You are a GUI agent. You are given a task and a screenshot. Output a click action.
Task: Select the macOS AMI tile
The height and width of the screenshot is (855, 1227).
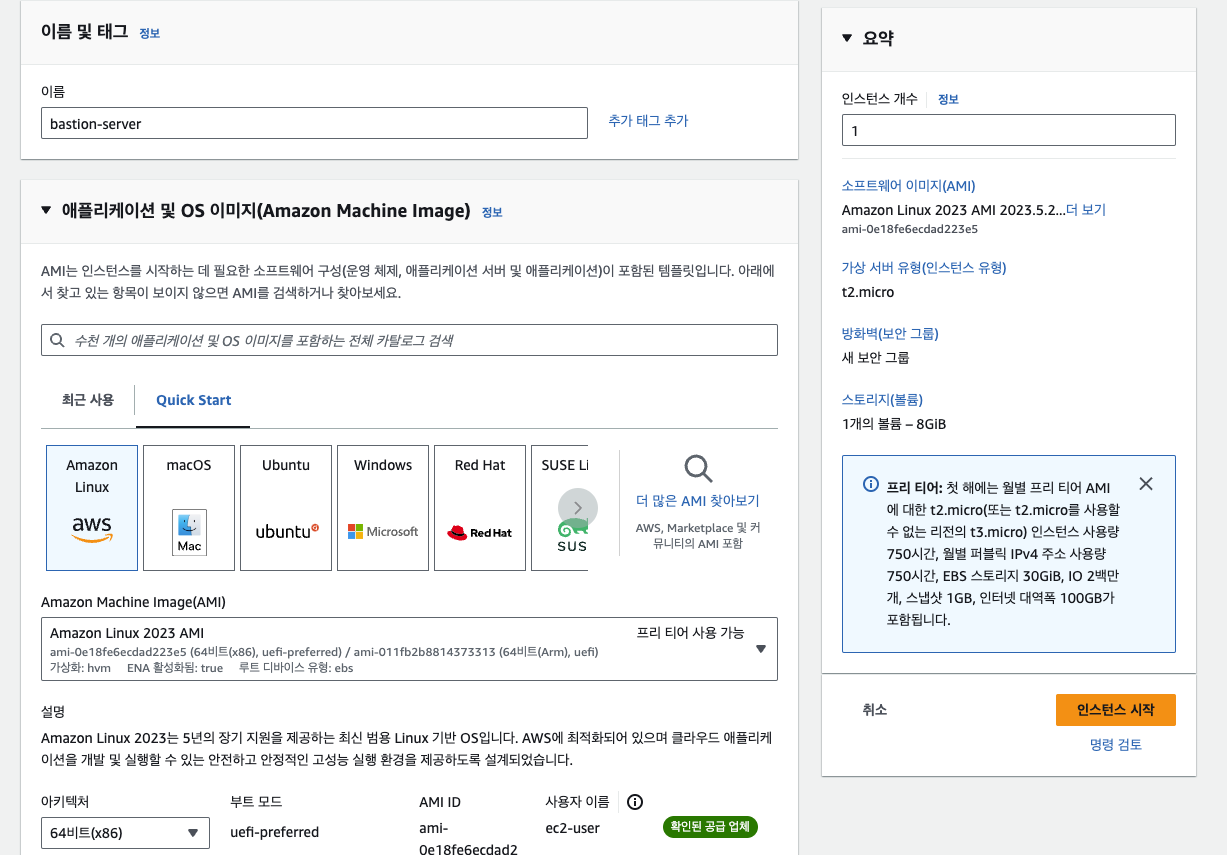[x=189, y=508]
